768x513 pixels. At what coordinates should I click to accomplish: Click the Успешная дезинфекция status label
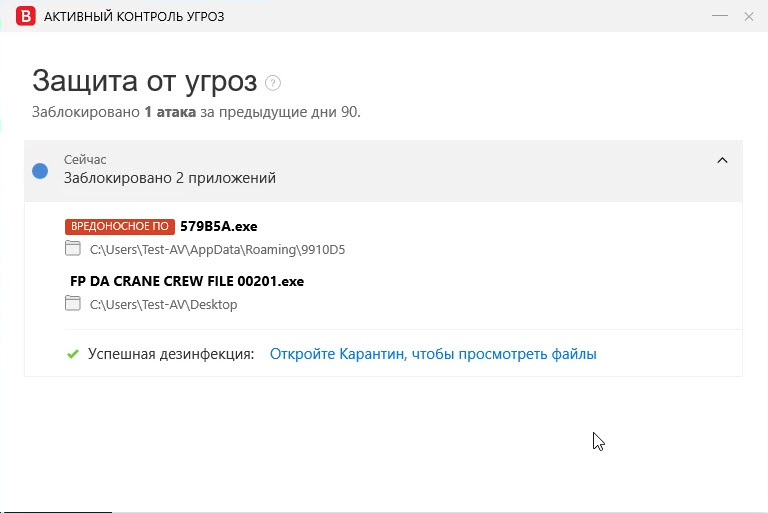[x=171, y=354]
